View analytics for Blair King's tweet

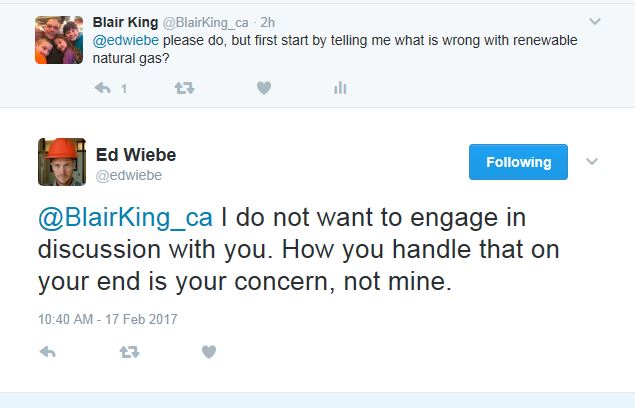(x=340, y=88)
